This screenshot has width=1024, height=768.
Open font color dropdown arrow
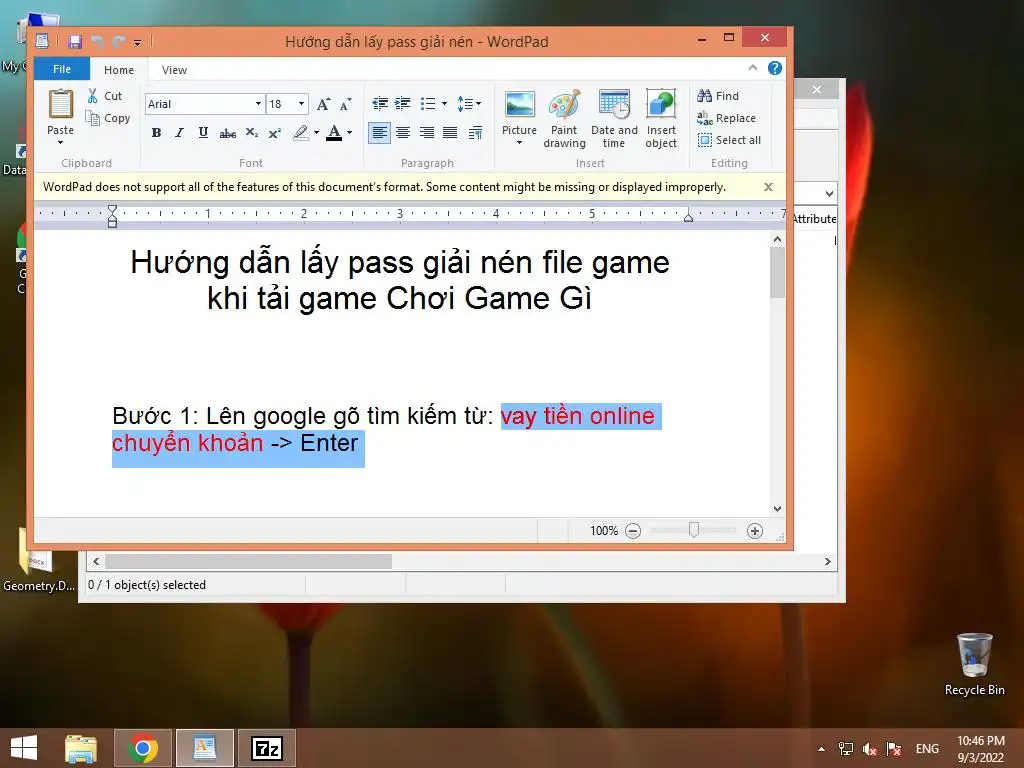(x=349, y=133)
